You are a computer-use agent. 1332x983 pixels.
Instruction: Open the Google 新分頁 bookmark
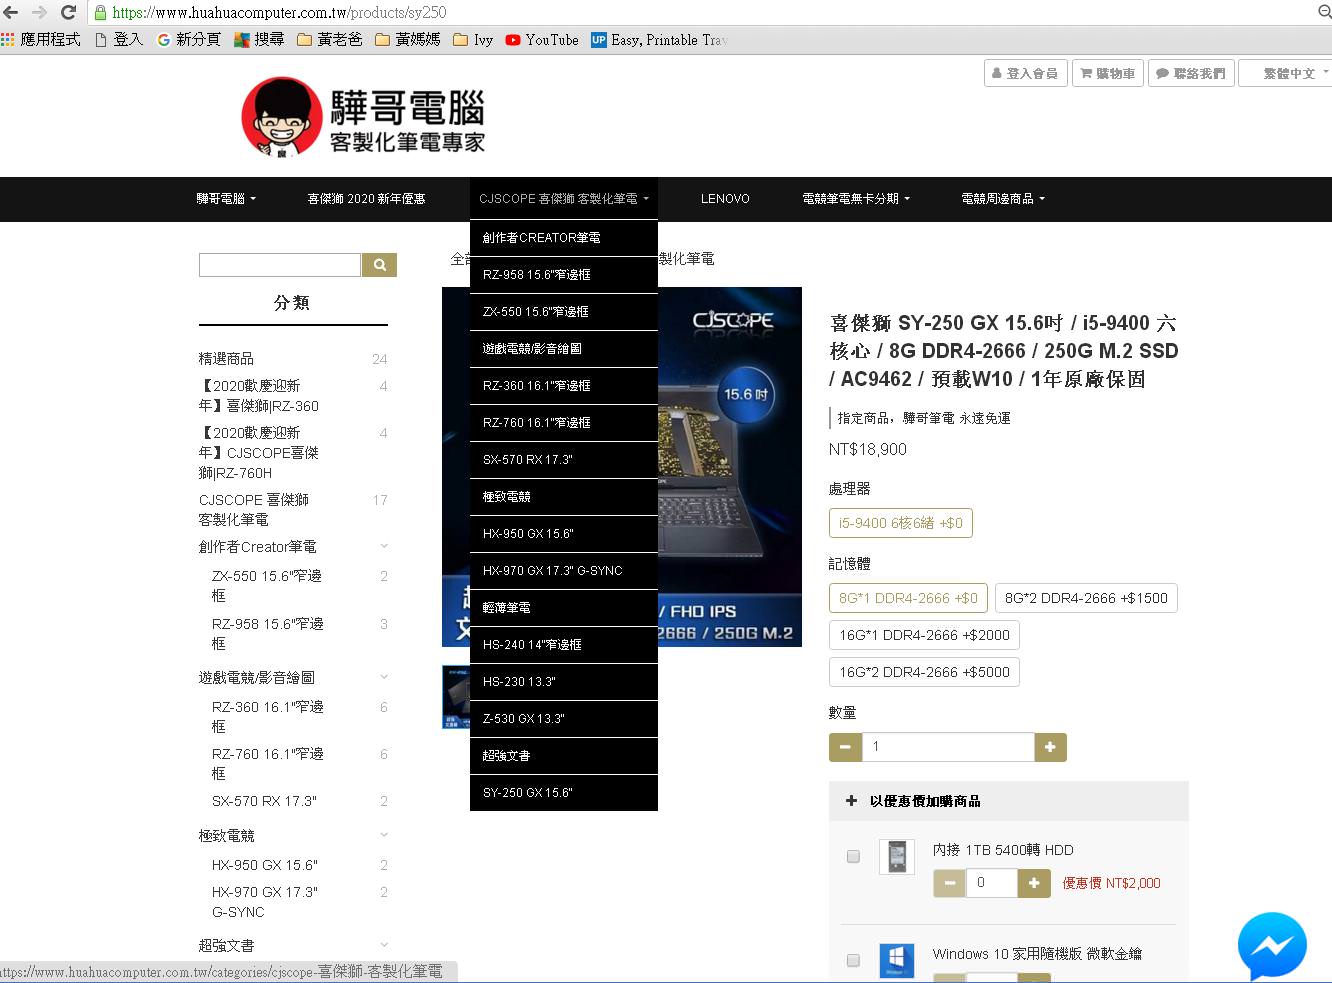point(189,40)
